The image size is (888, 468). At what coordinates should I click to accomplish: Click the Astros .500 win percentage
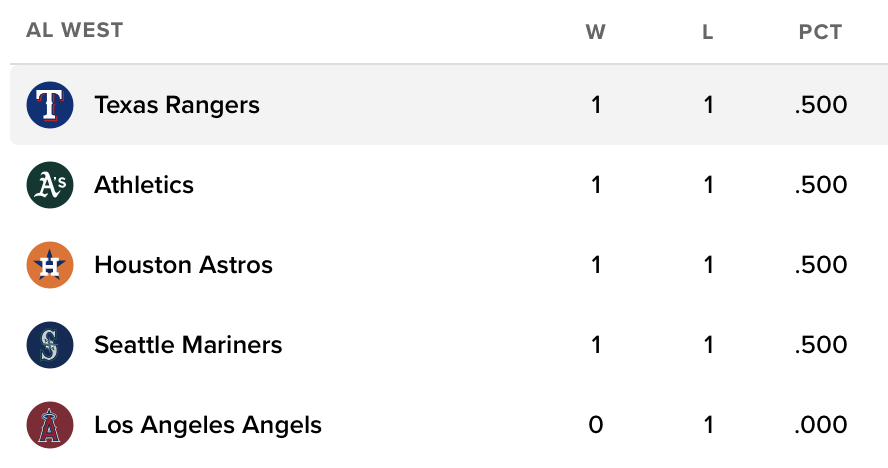[820, 265]
